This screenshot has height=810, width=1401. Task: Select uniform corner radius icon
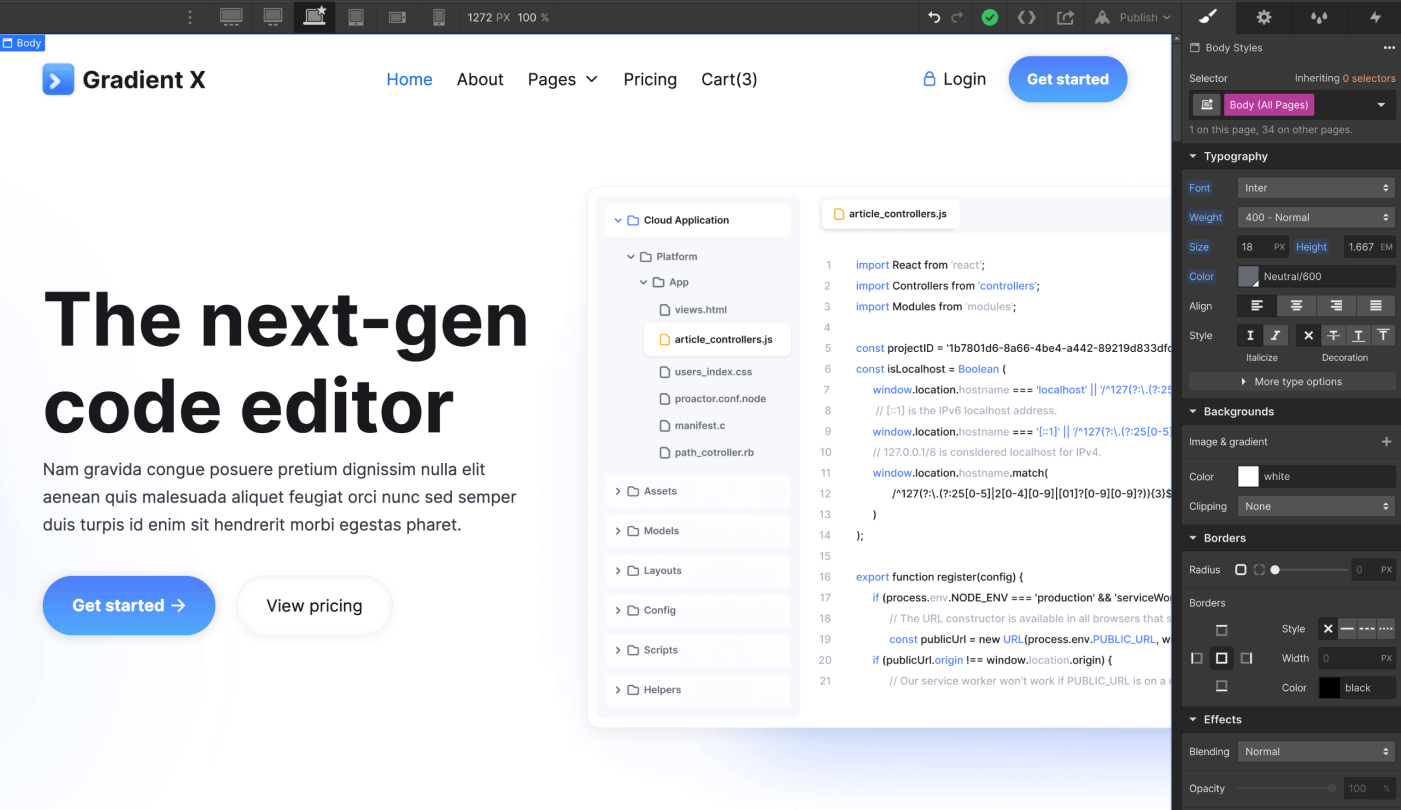(1241, 570)
